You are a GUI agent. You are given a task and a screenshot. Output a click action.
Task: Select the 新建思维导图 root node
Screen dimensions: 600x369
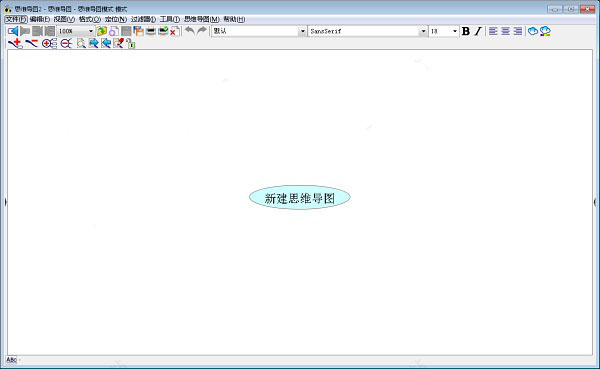point(300,198)
